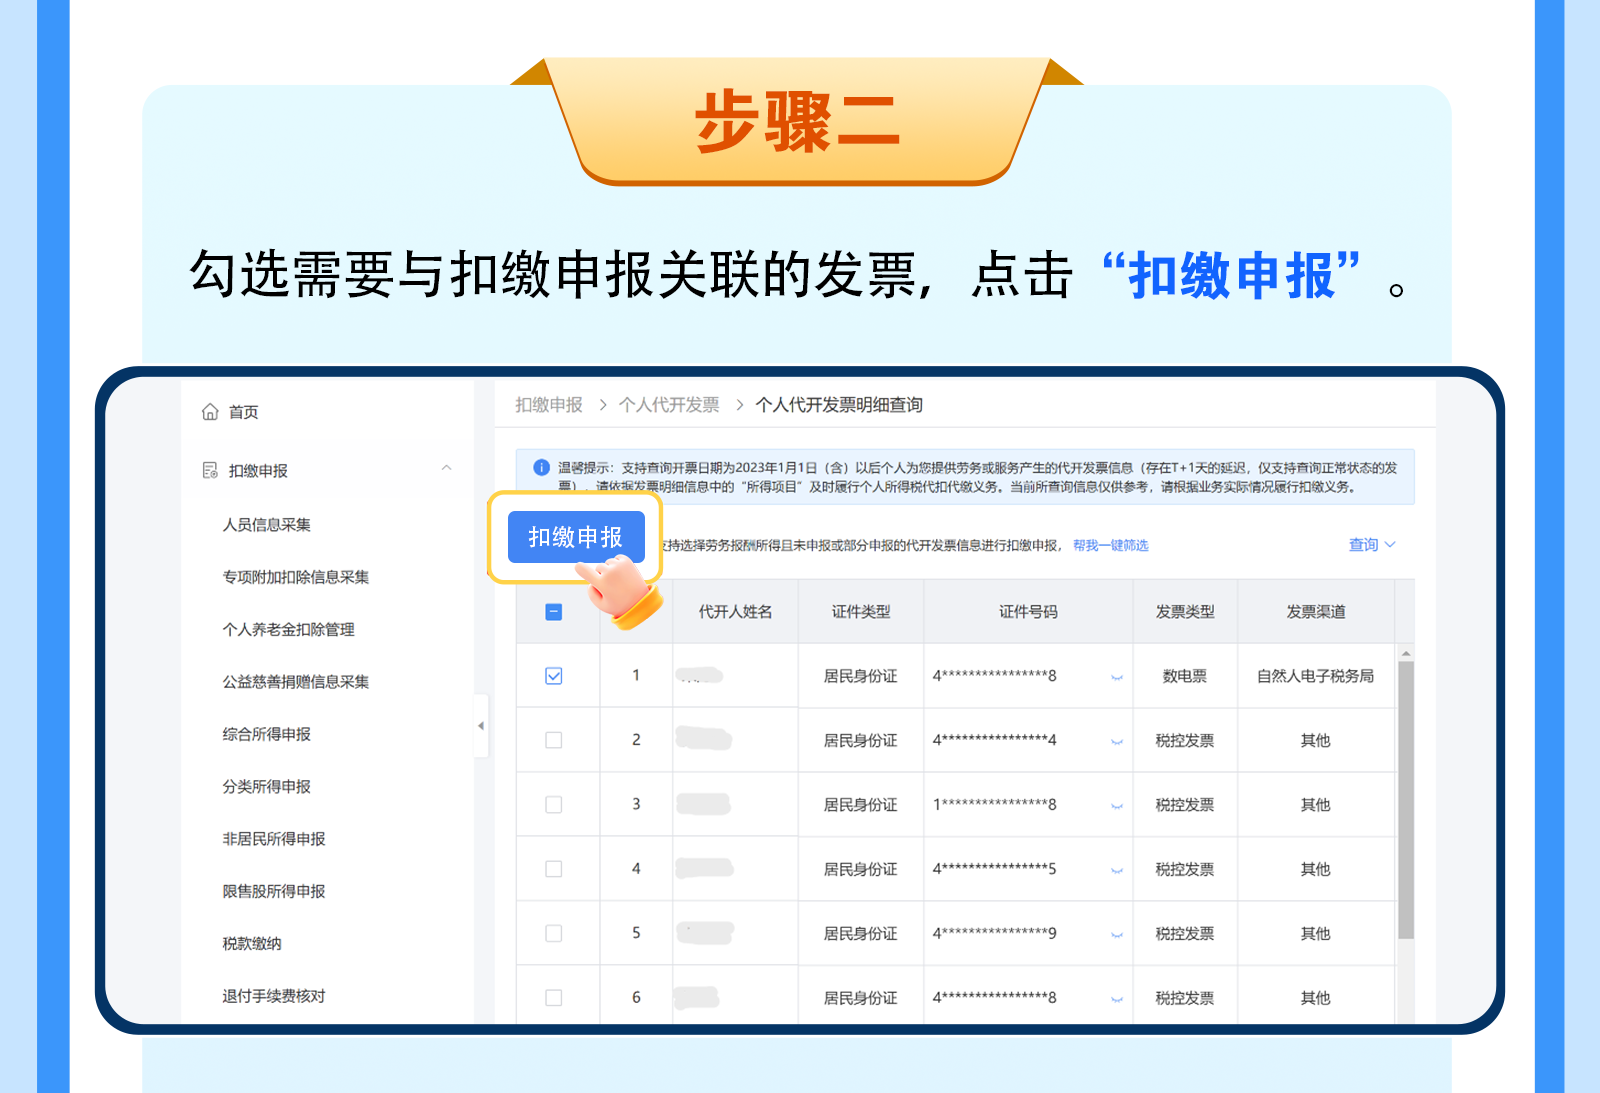Viewport: 1600px width, 1093px height.
Task: Click the scroll-up arrow of the table scrollbar
Action: click(1406, 654)
